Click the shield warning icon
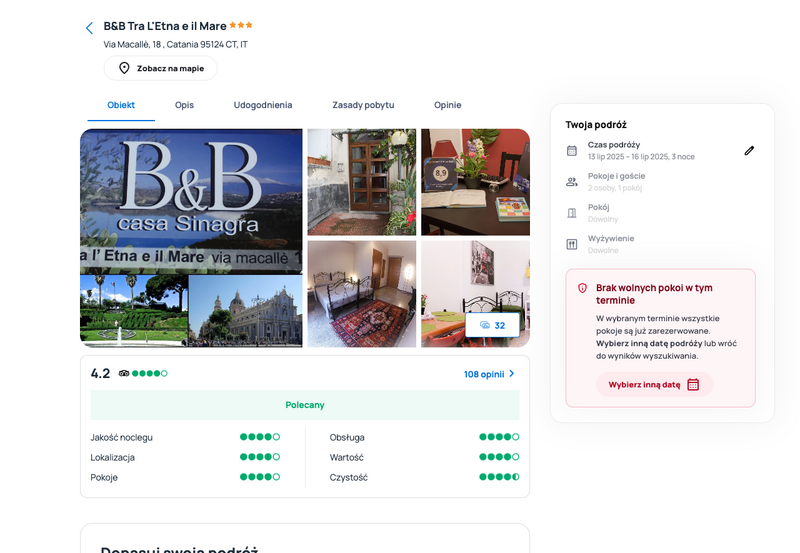This screenshot has width=800, height=553. pyautogui.click(x=582, y=288)
